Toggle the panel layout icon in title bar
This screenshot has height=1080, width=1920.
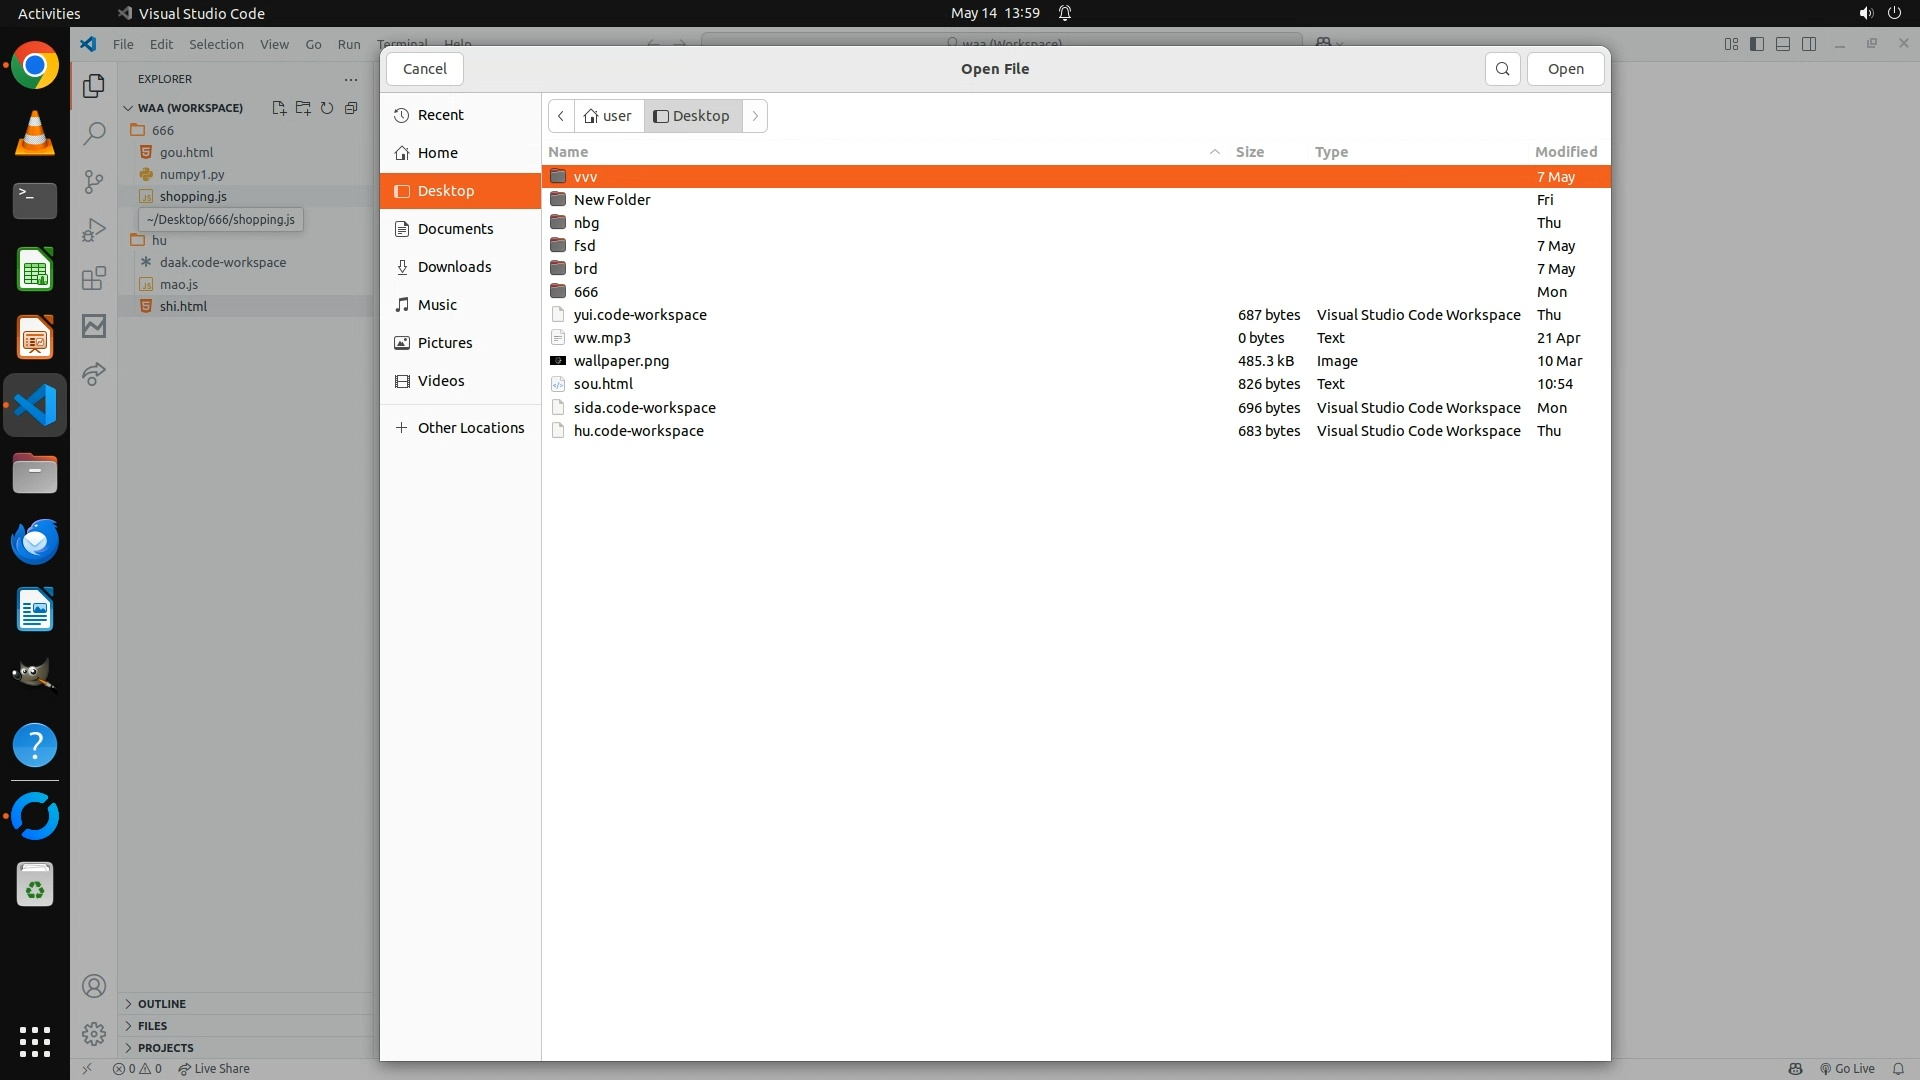pos(1783,44)
